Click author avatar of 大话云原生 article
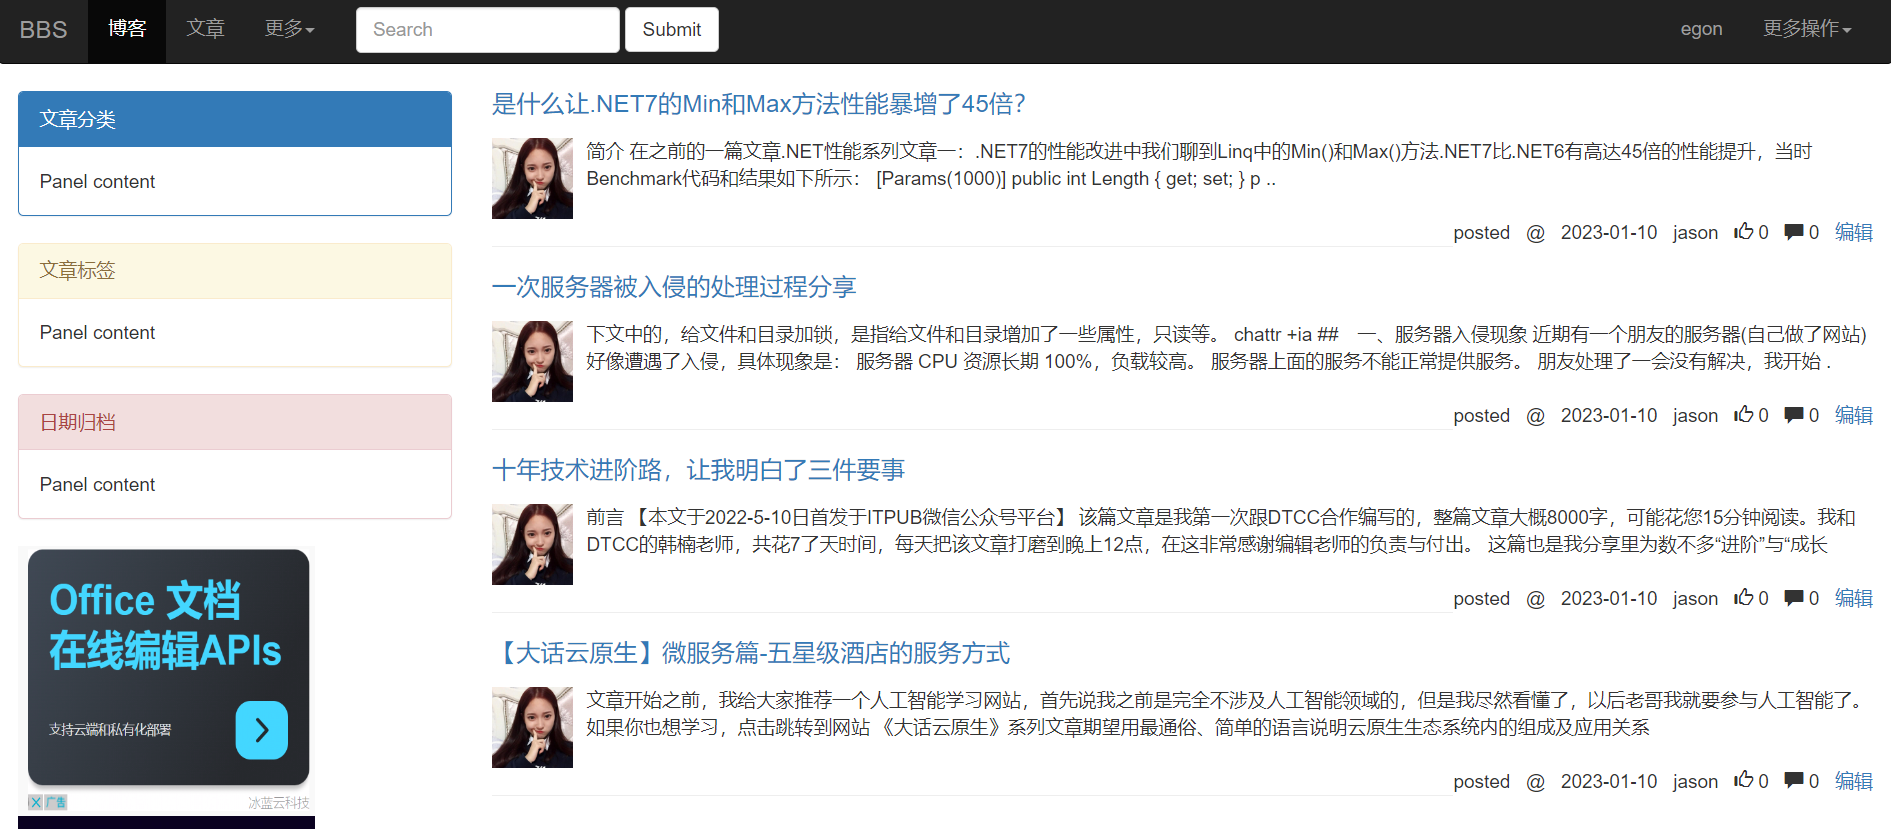This screenshot has width=1891, height=829. 532,727
